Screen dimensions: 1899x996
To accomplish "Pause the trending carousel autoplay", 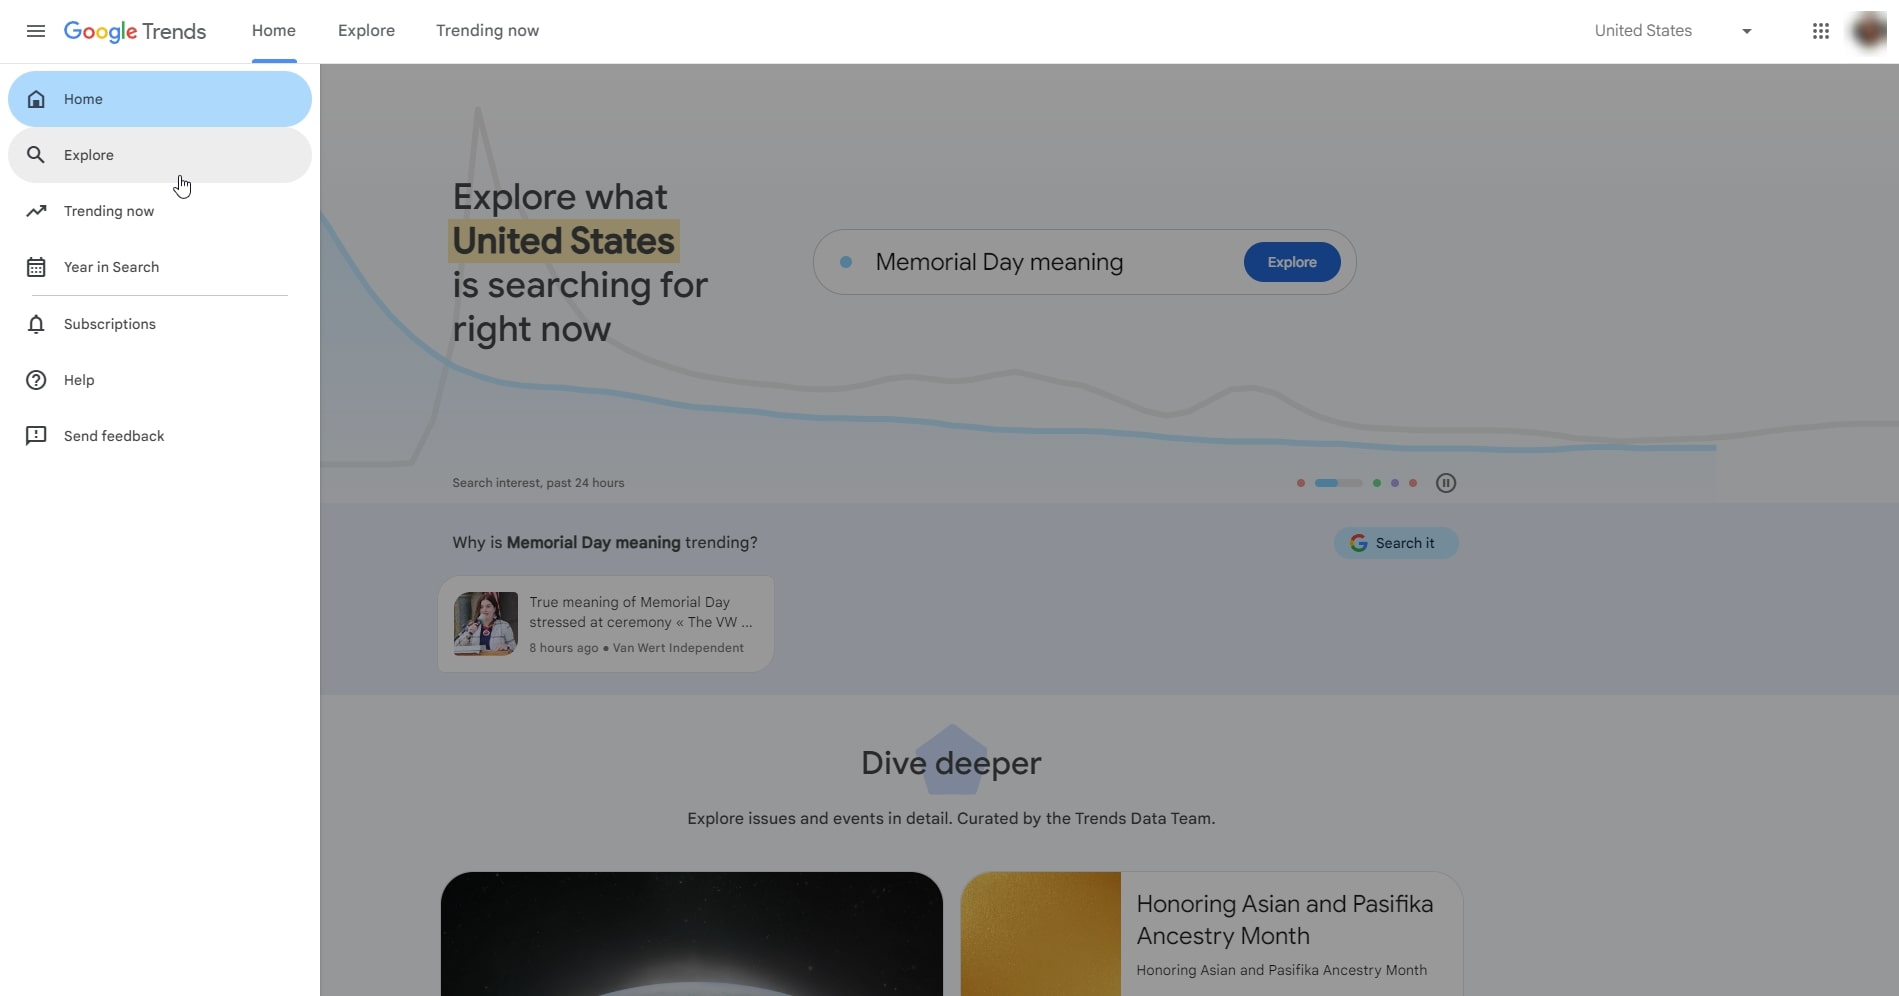I will coord(1445,483).
